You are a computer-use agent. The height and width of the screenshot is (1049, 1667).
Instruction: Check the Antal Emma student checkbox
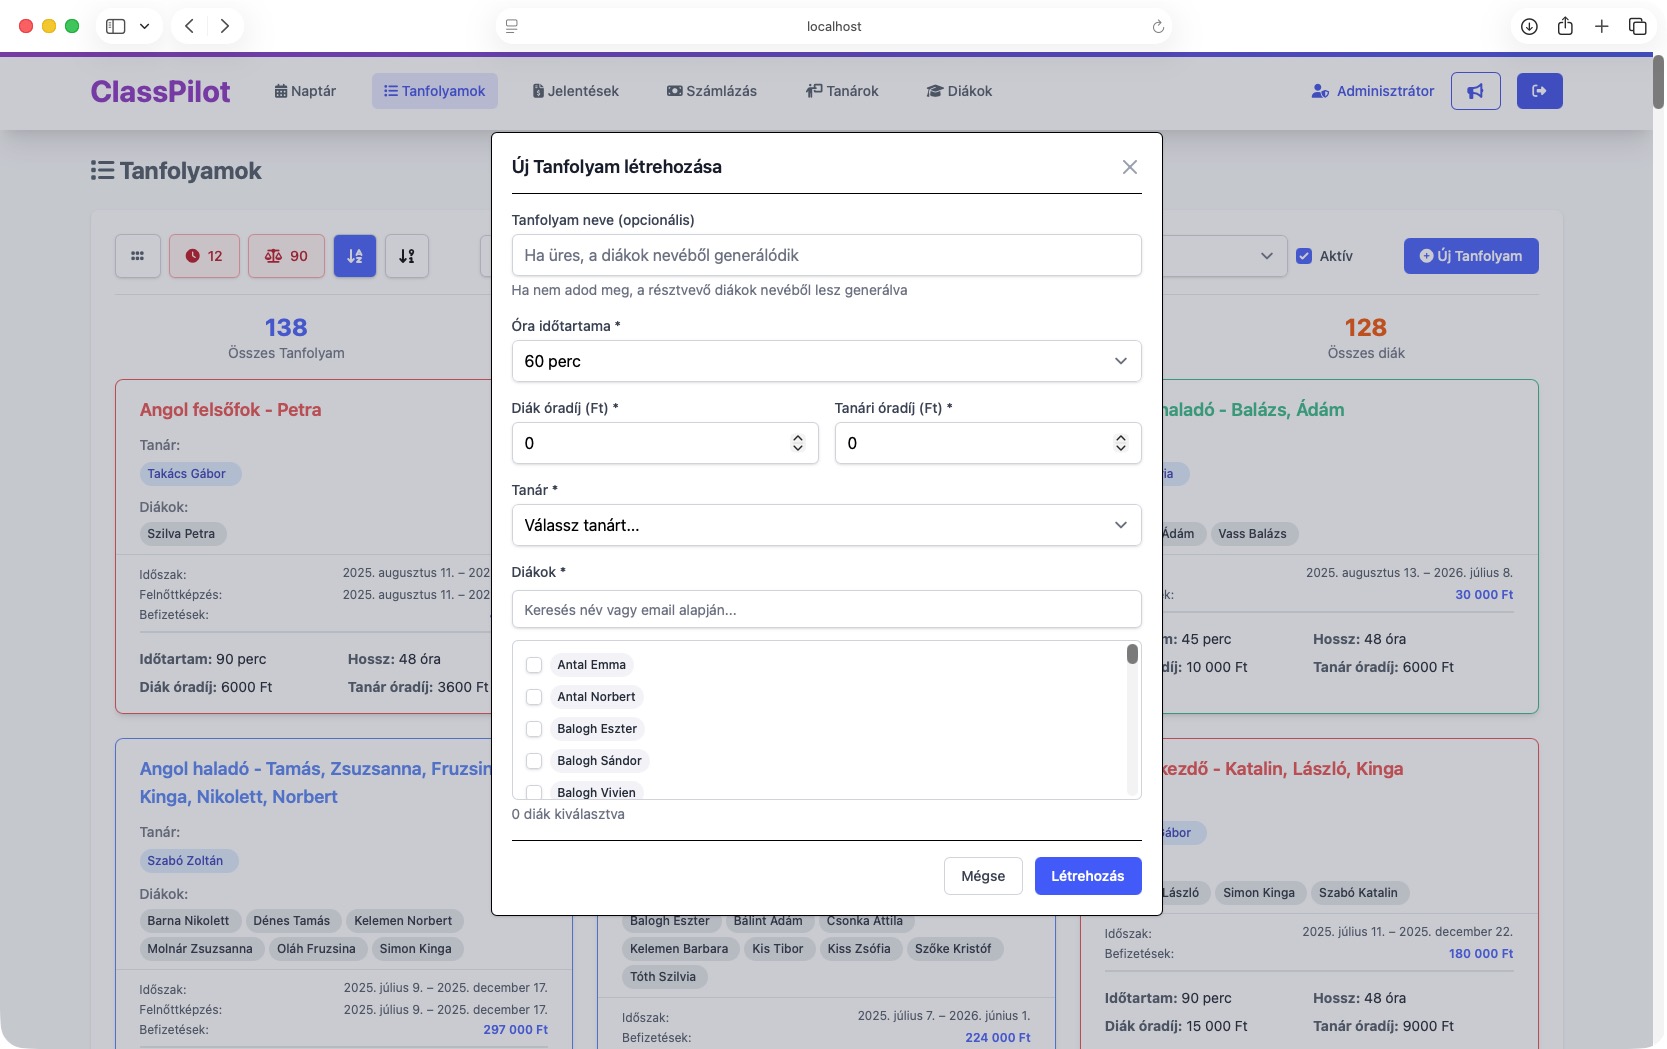point(534,665)
